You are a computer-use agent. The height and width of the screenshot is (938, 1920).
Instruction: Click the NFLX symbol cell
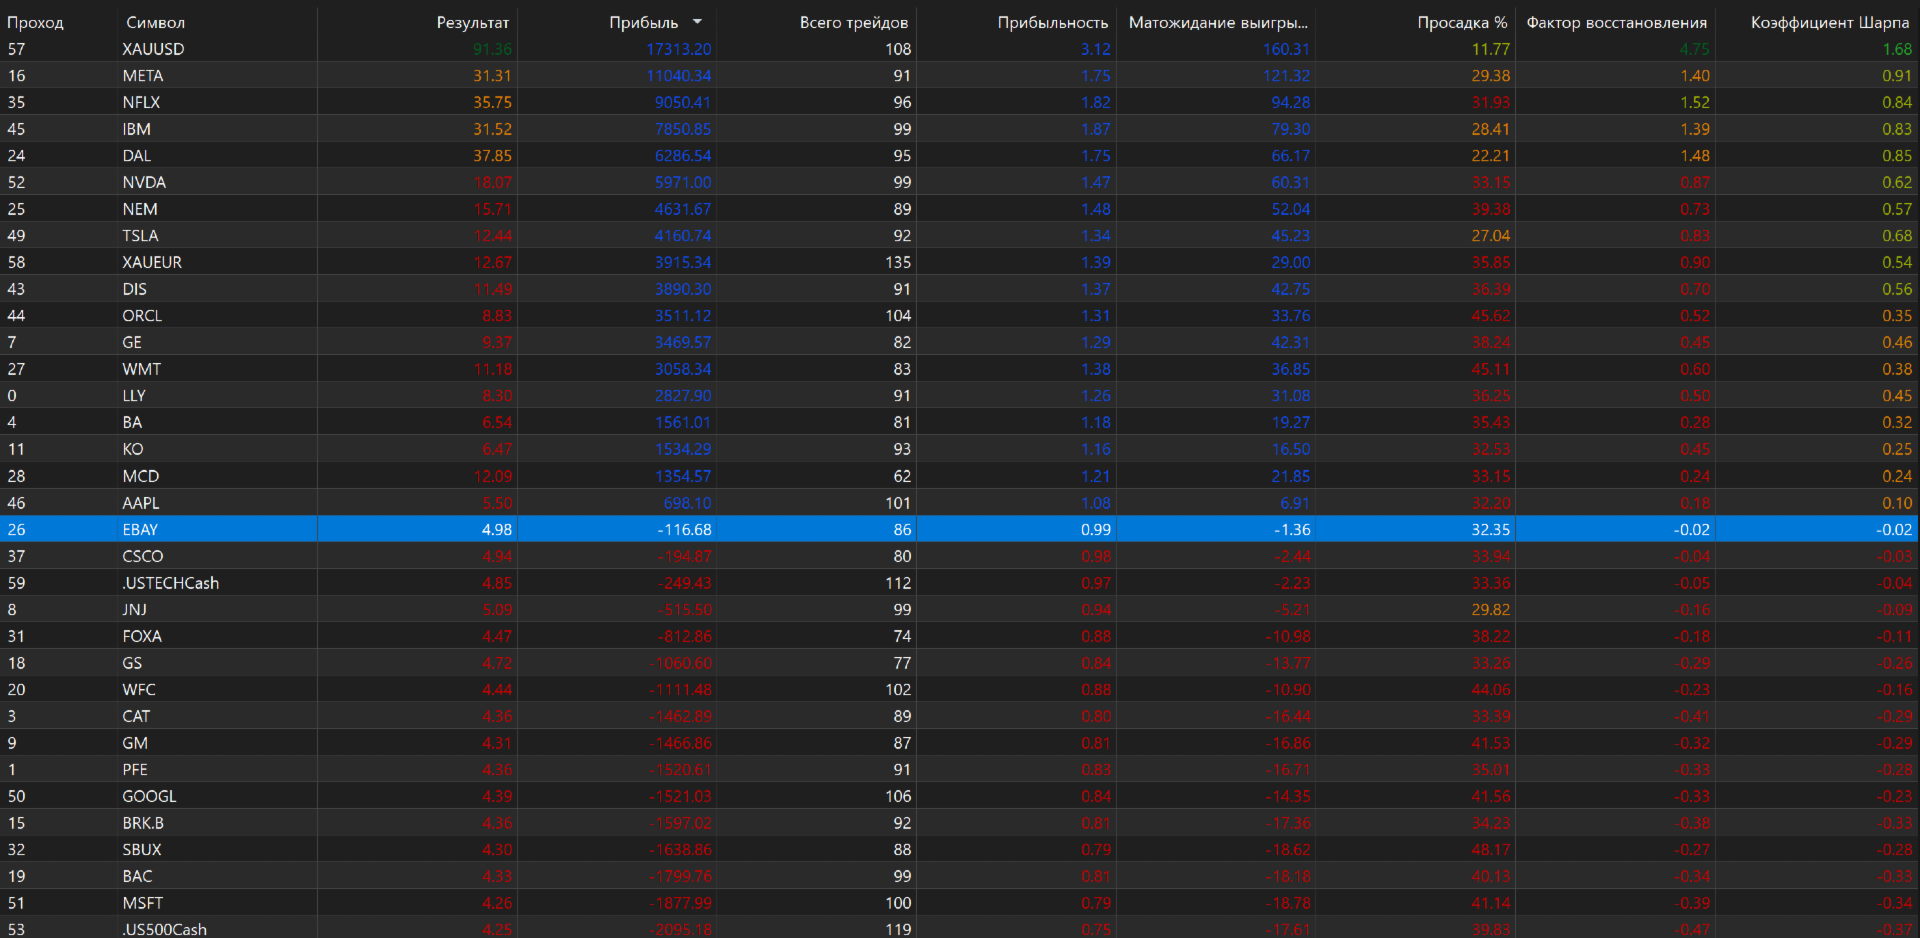click(141, 102)
